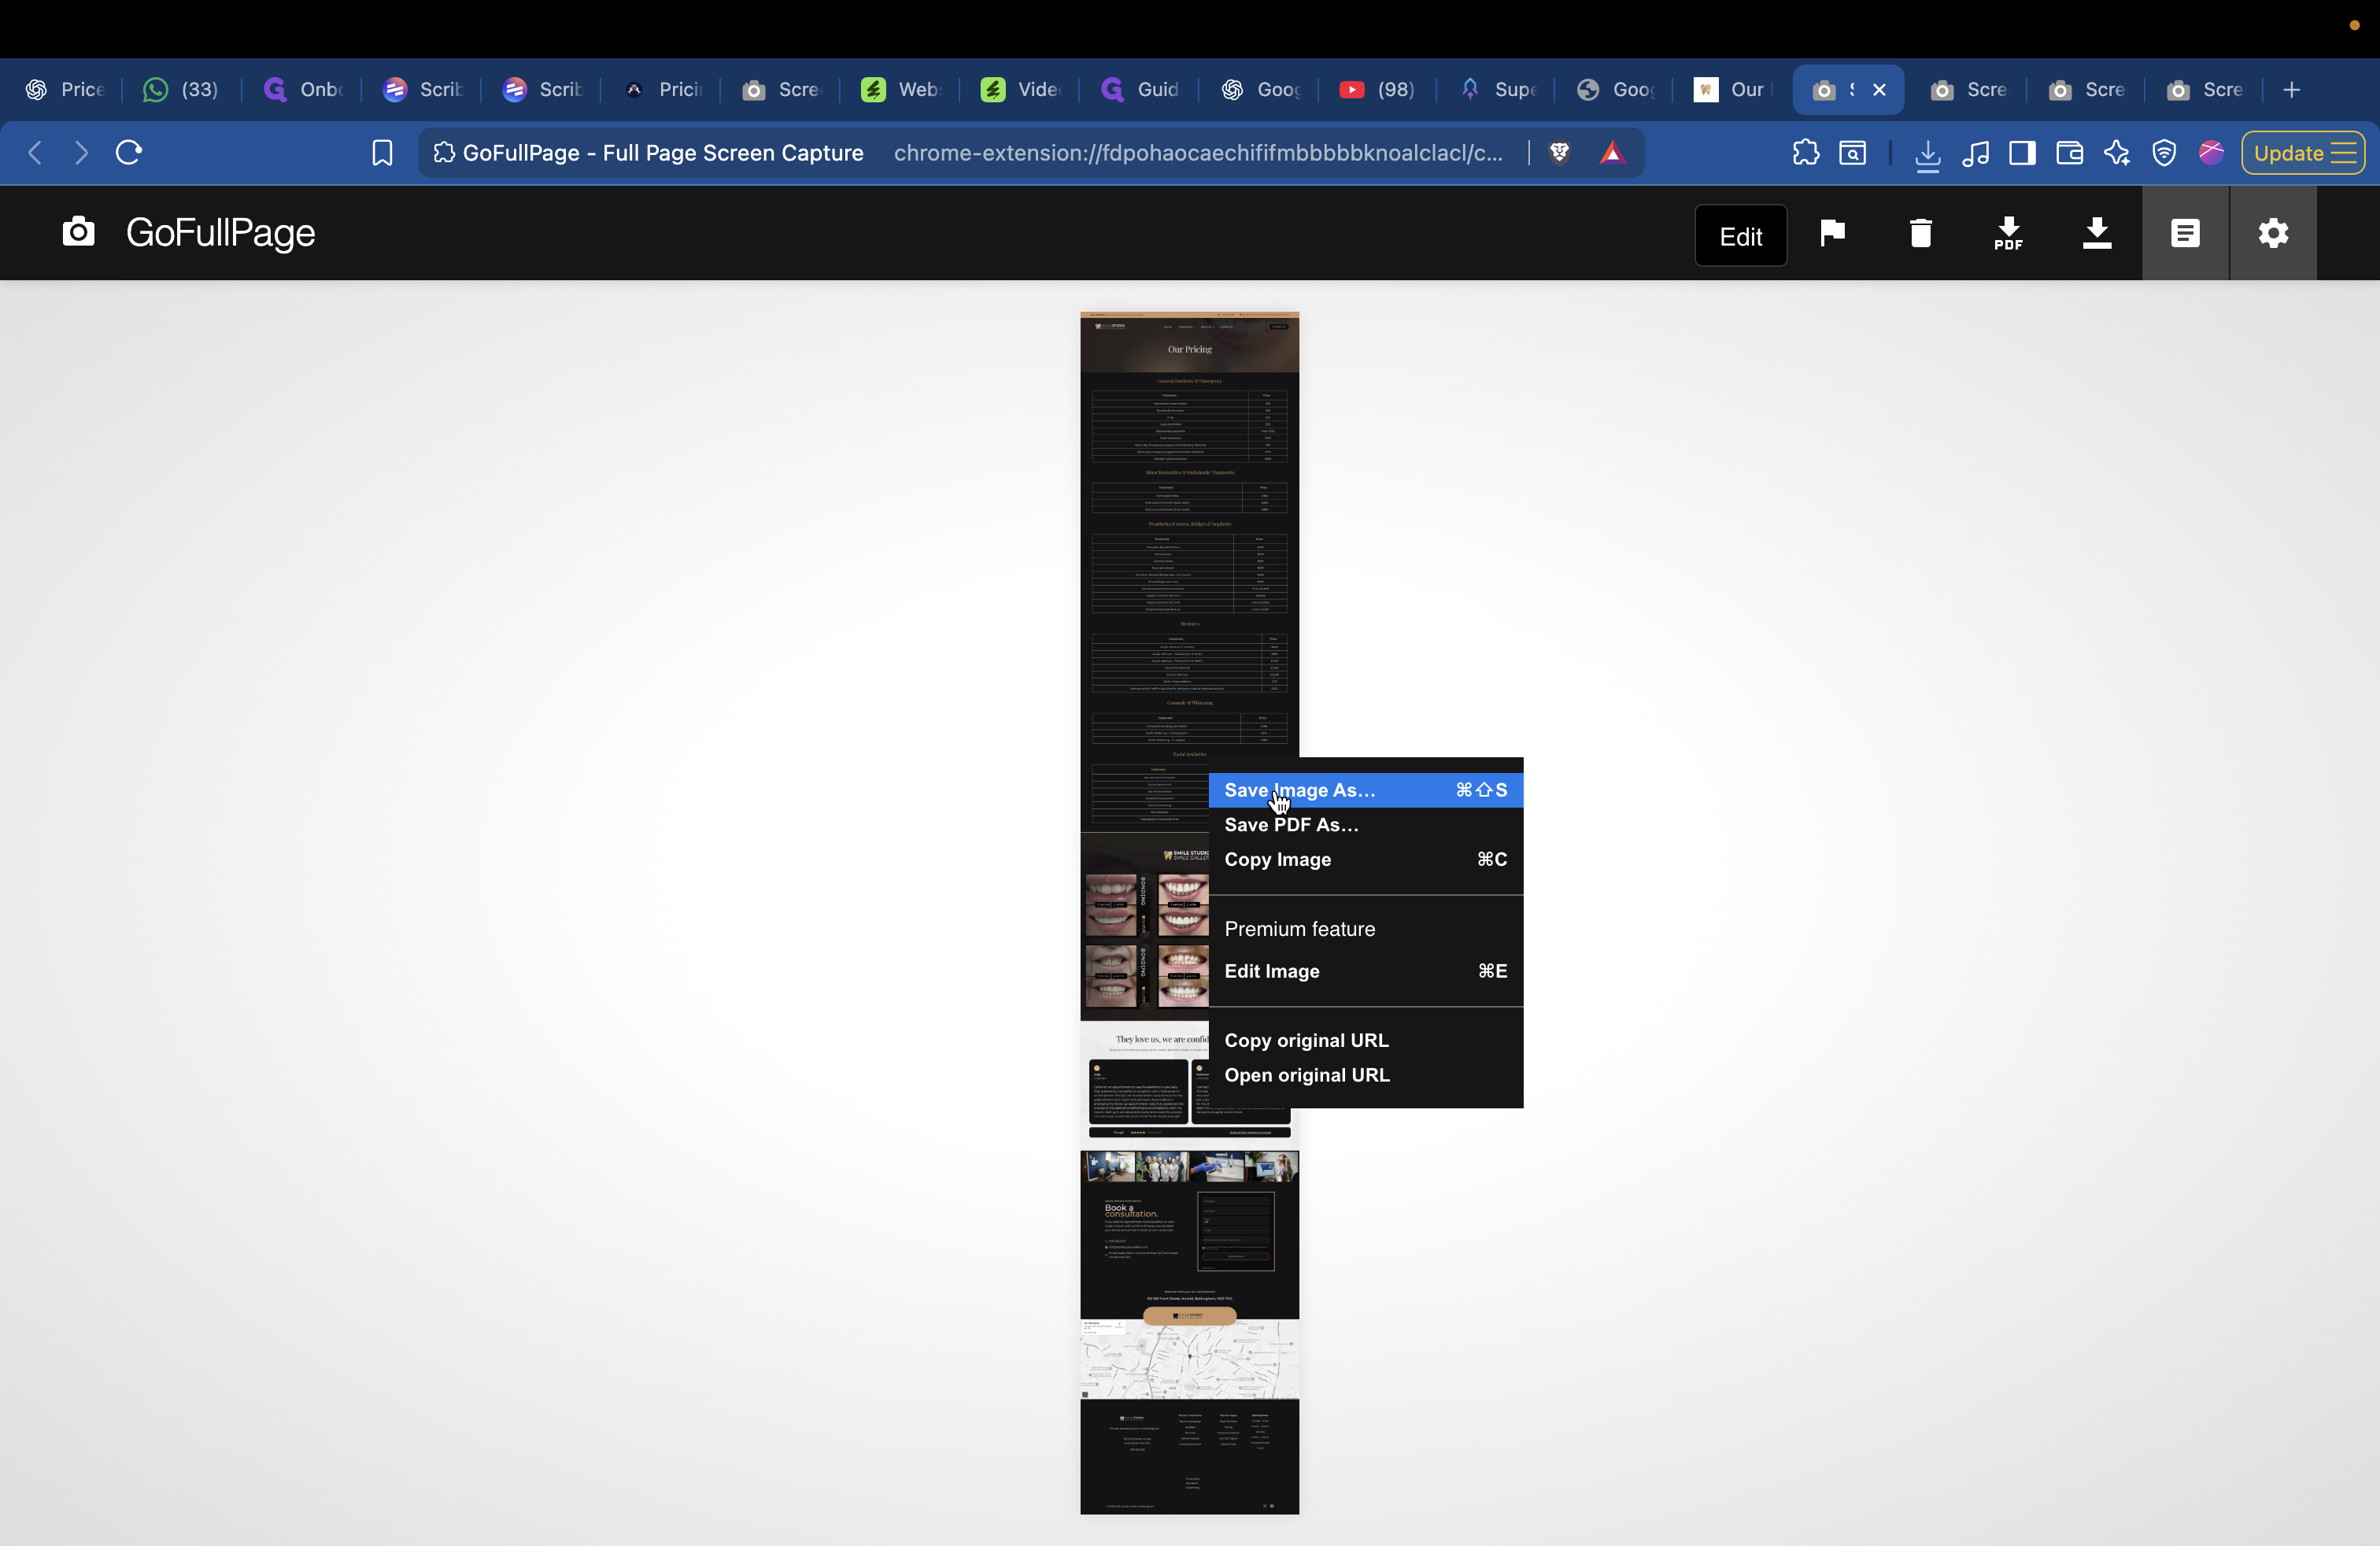Open the GoFullPage capture log

2185,233
